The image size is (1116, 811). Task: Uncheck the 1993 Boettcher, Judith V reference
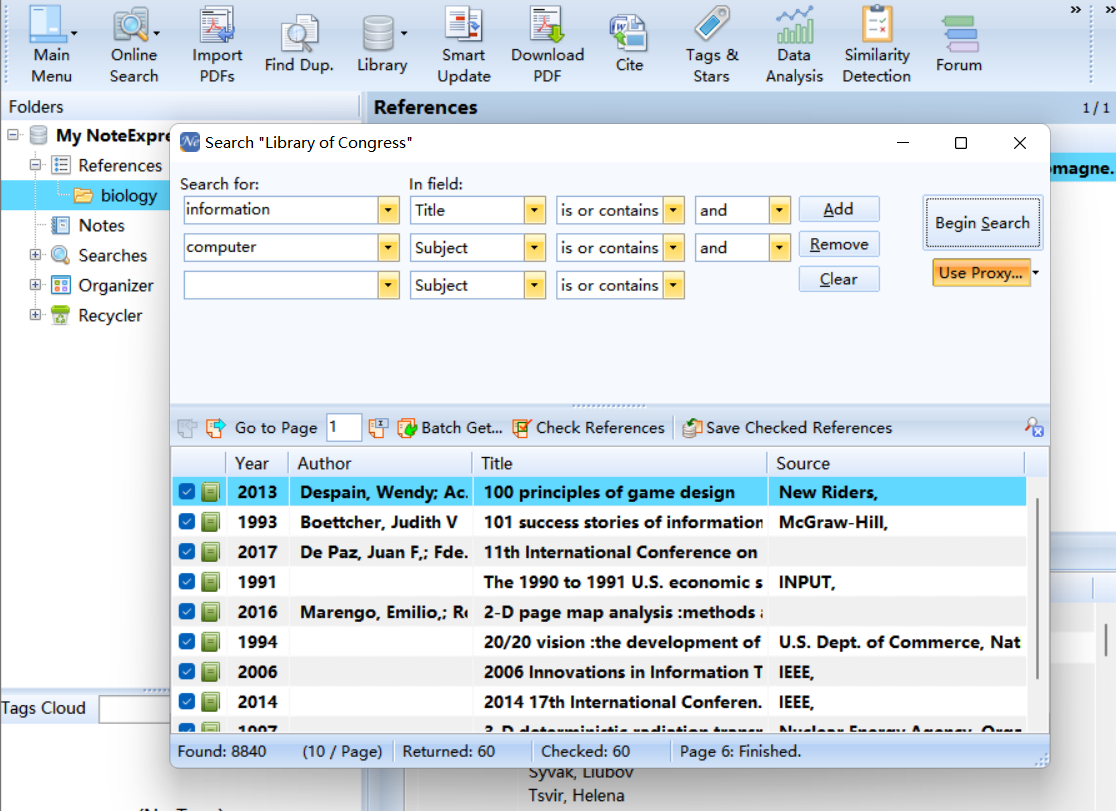[x=186, y=522]
